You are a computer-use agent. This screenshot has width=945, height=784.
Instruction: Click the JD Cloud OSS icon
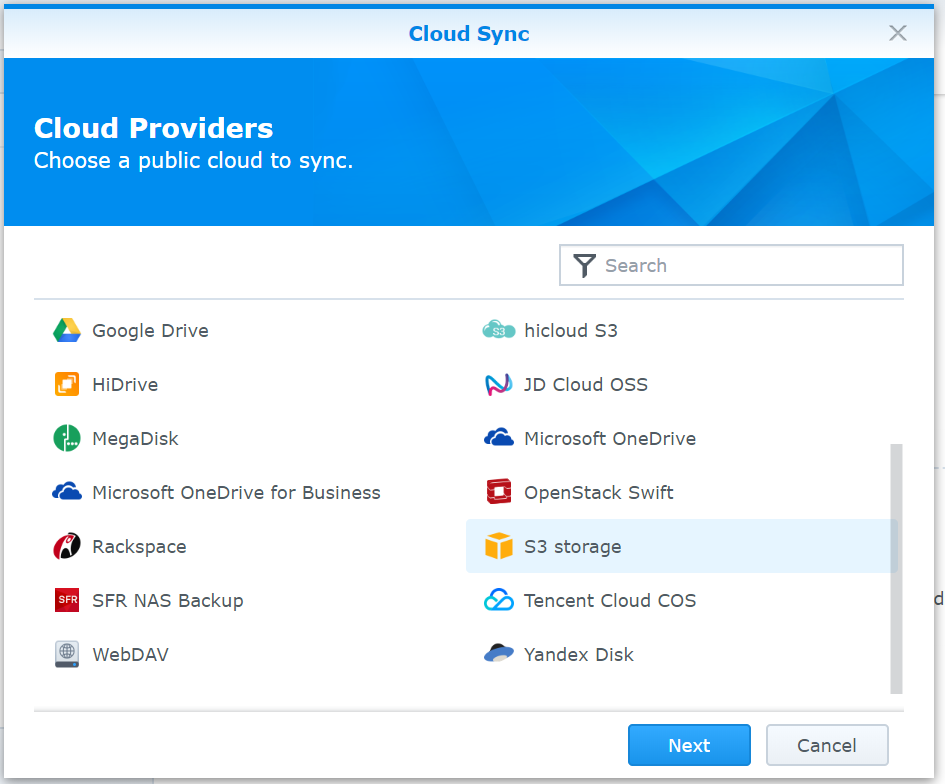[498, 385]
